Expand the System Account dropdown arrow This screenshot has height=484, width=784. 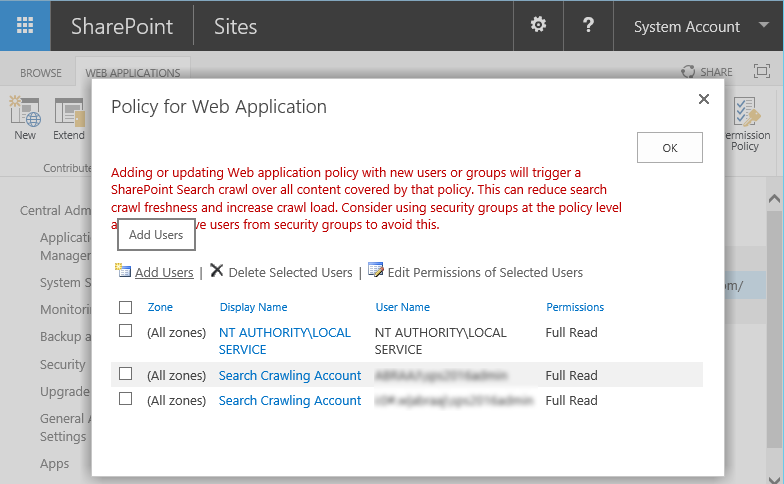pos(764,24)
